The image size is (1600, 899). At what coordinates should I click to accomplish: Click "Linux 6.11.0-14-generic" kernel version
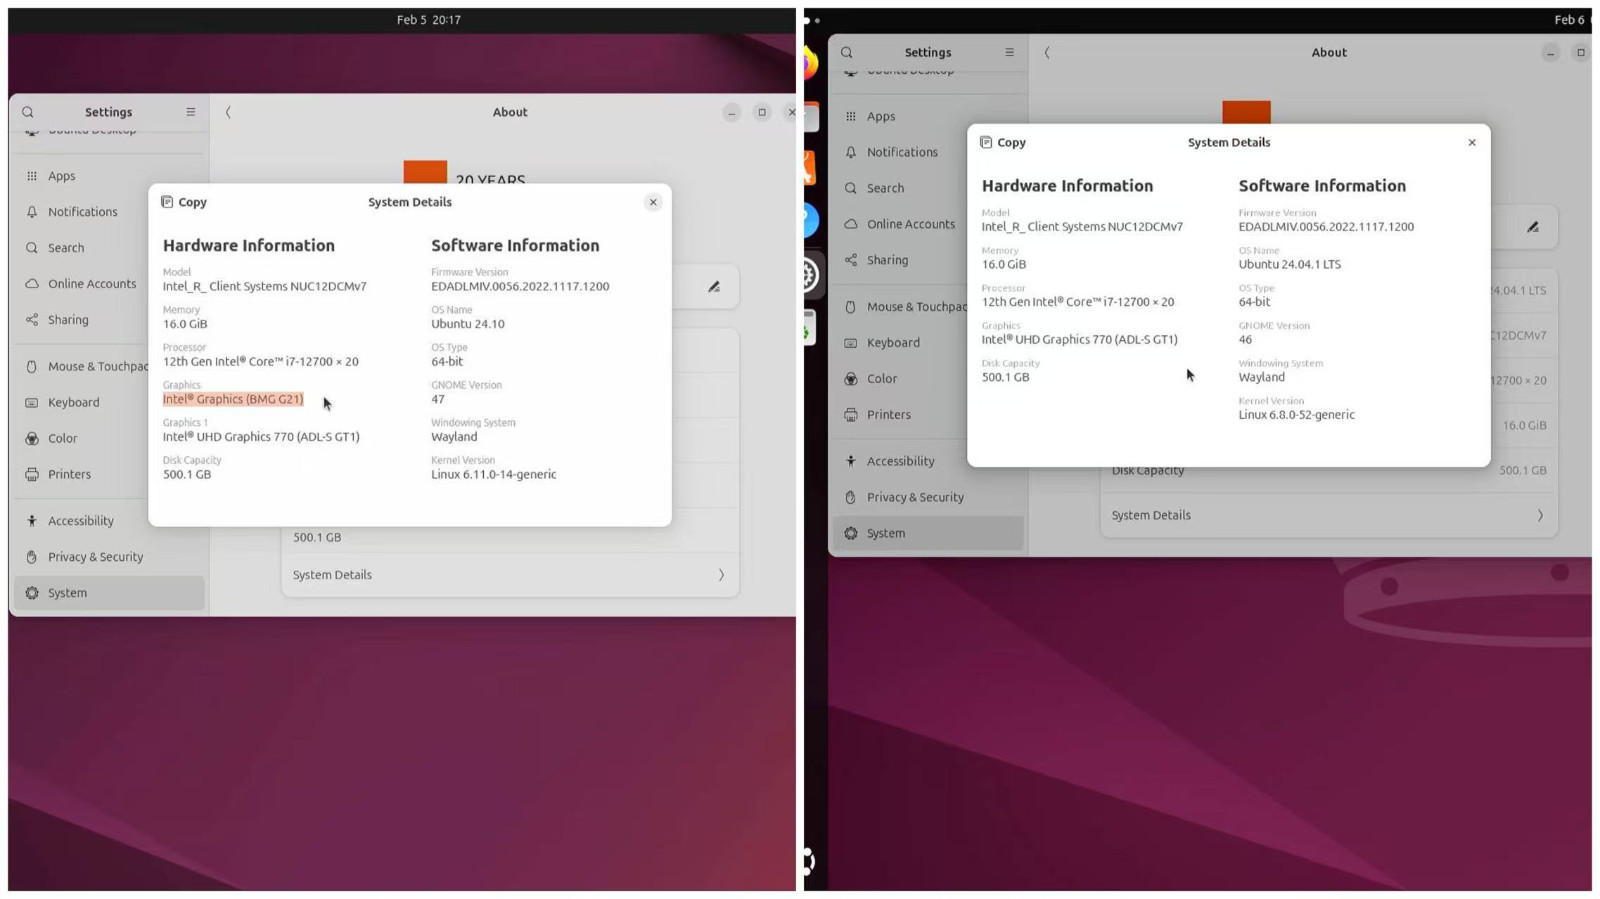click(x=494, y=475)
